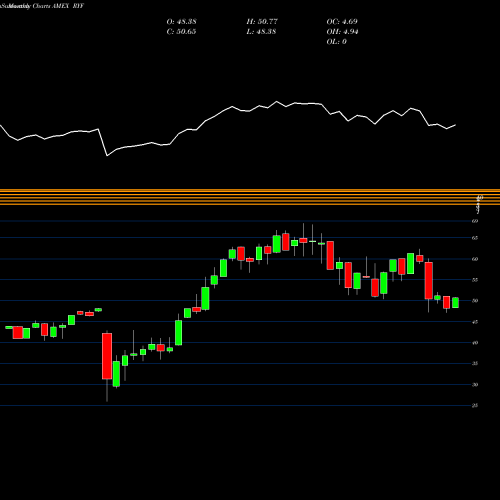Click the 50 price axis label

tap(475, 301)
